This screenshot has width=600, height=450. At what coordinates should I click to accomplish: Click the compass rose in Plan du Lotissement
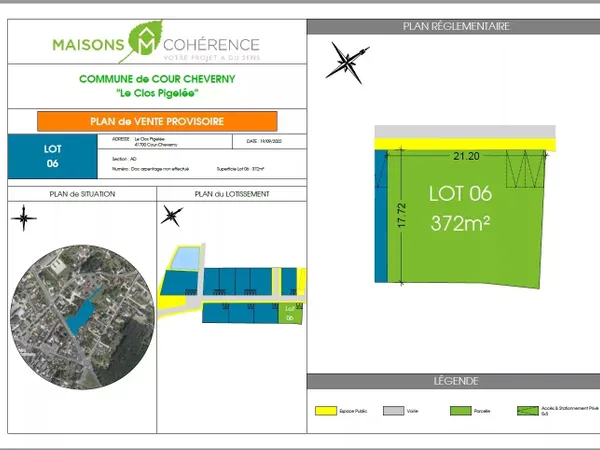[x=171, y=215]
